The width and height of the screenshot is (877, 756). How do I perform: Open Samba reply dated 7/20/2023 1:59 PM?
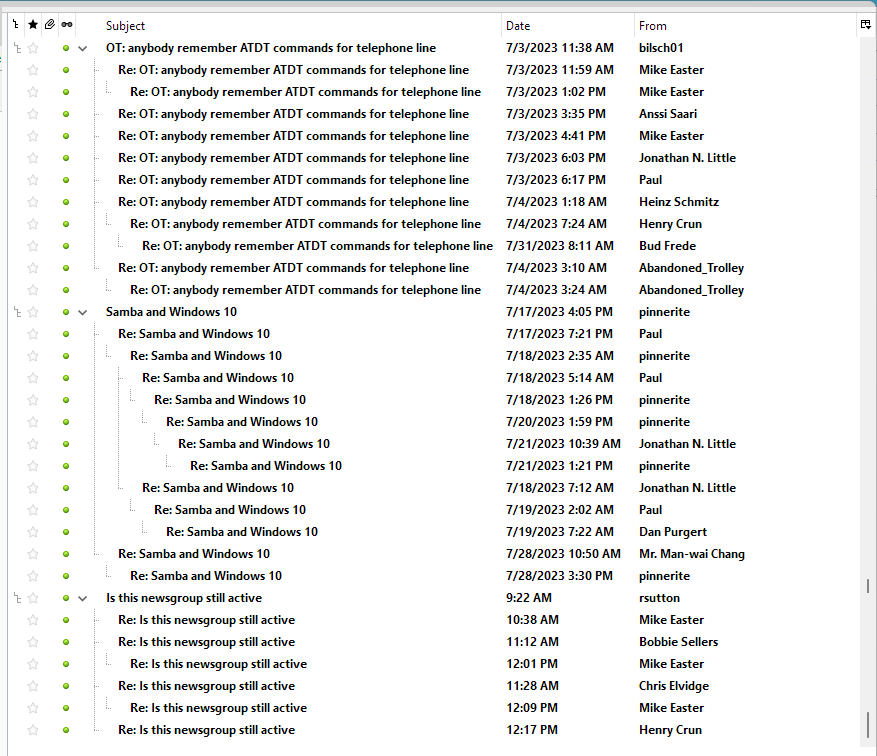pyautogui.click(x=242, y=422)
